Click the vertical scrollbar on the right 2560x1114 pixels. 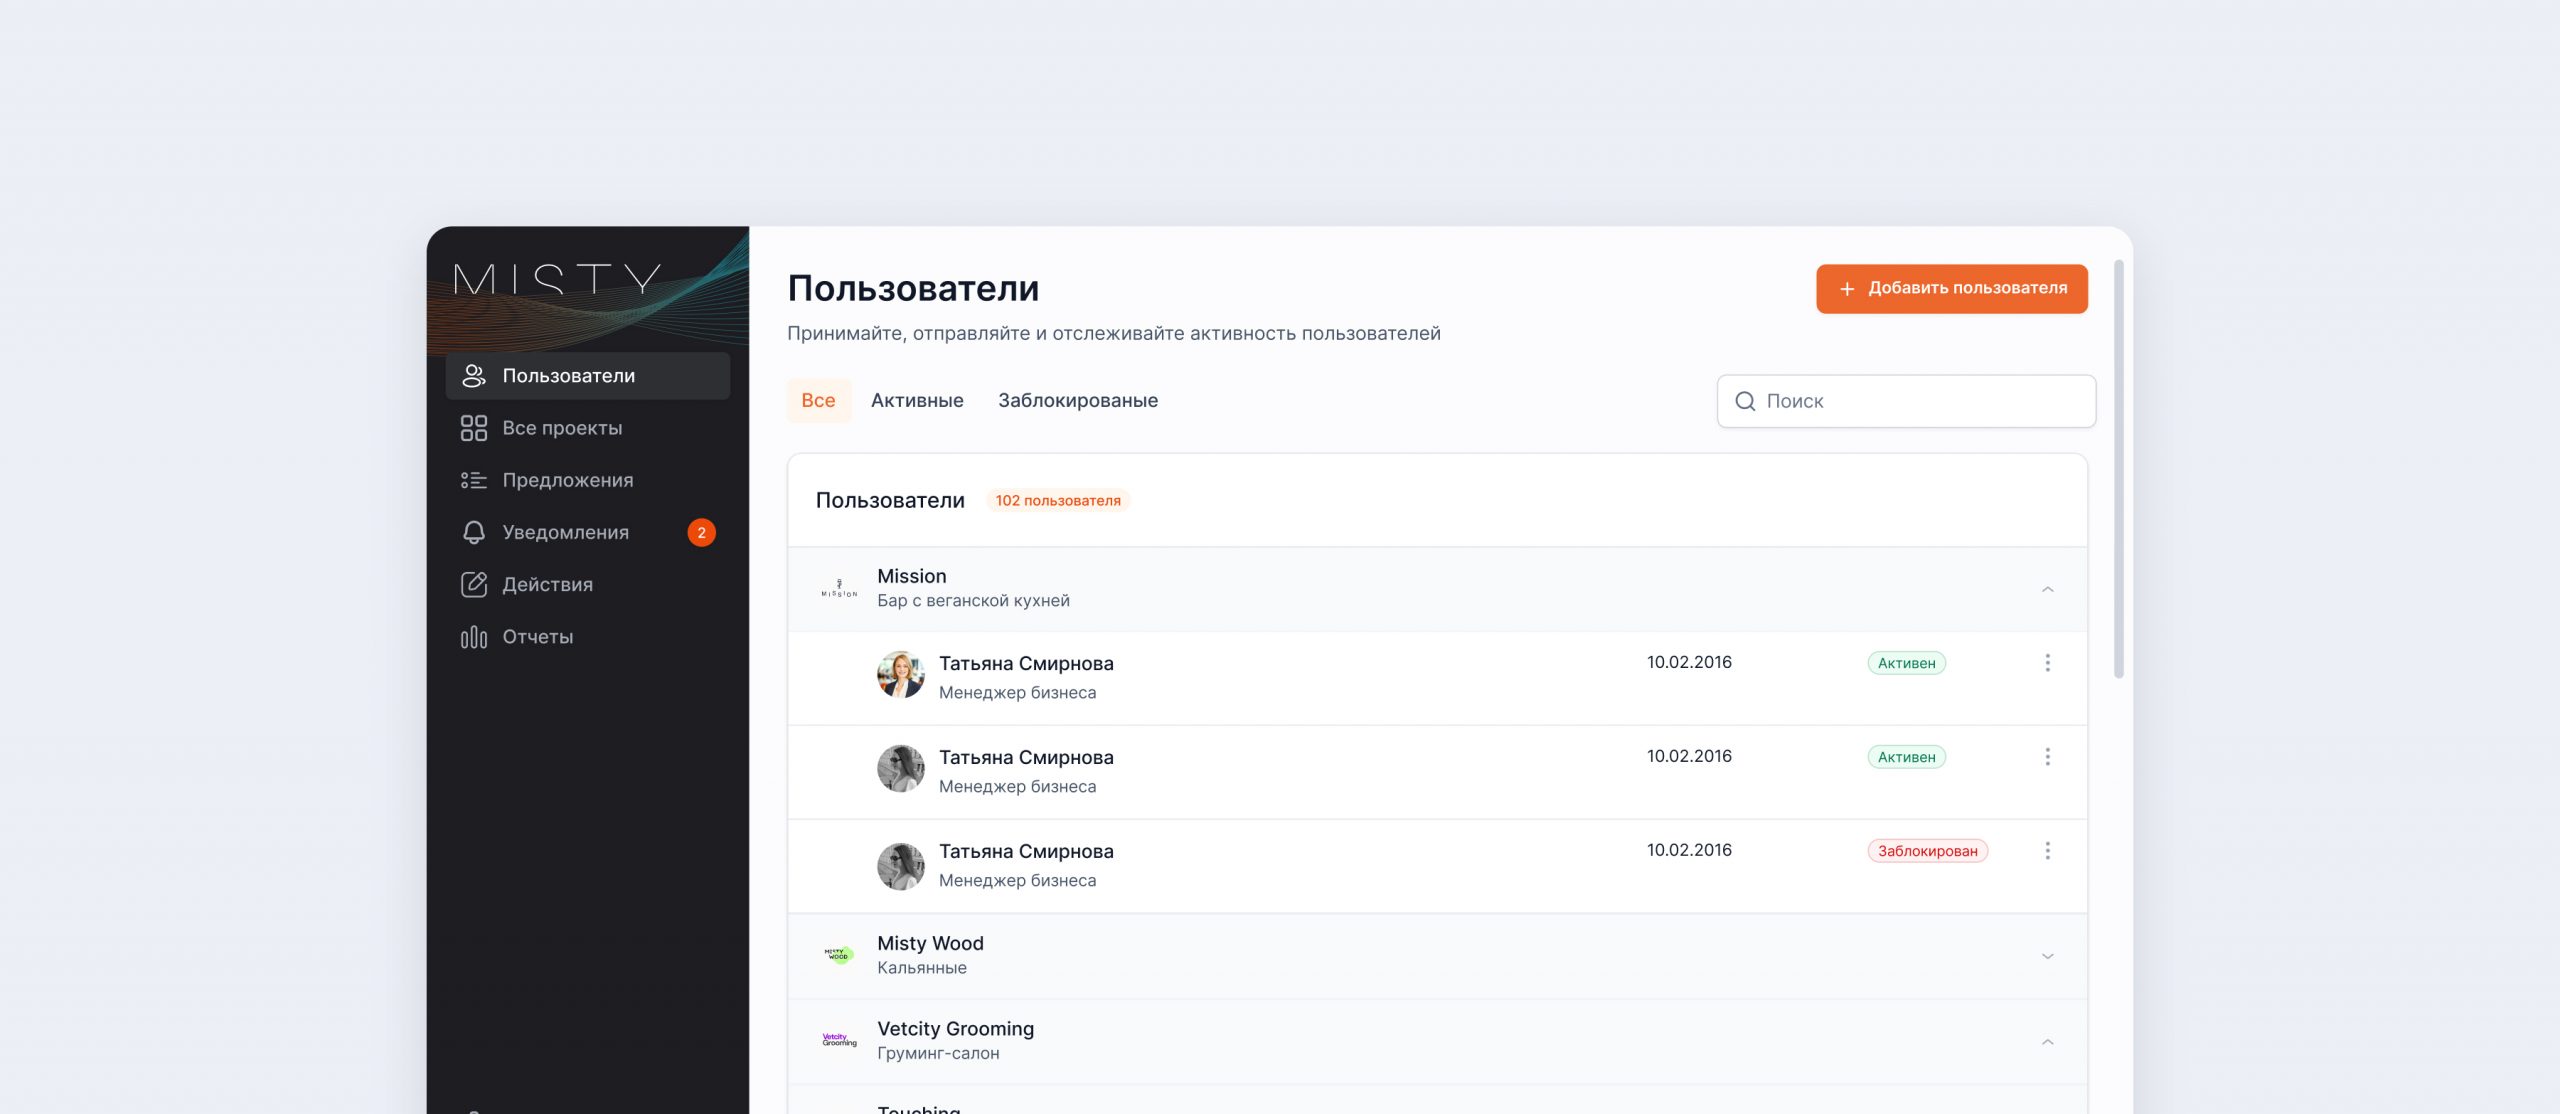tap(2118, 470)
